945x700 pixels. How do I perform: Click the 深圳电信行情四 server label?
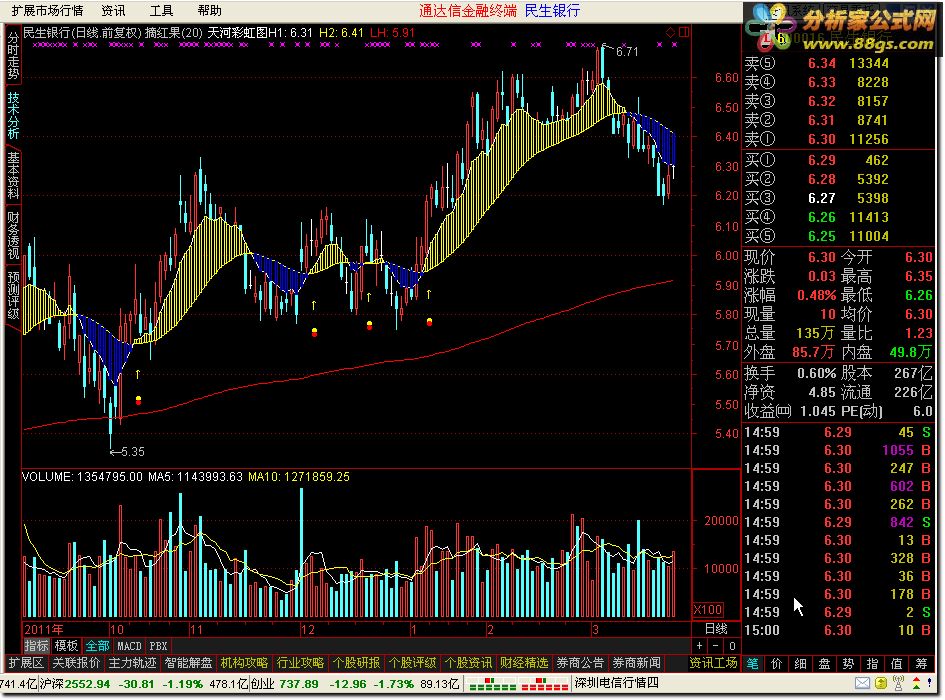point(617,683)
